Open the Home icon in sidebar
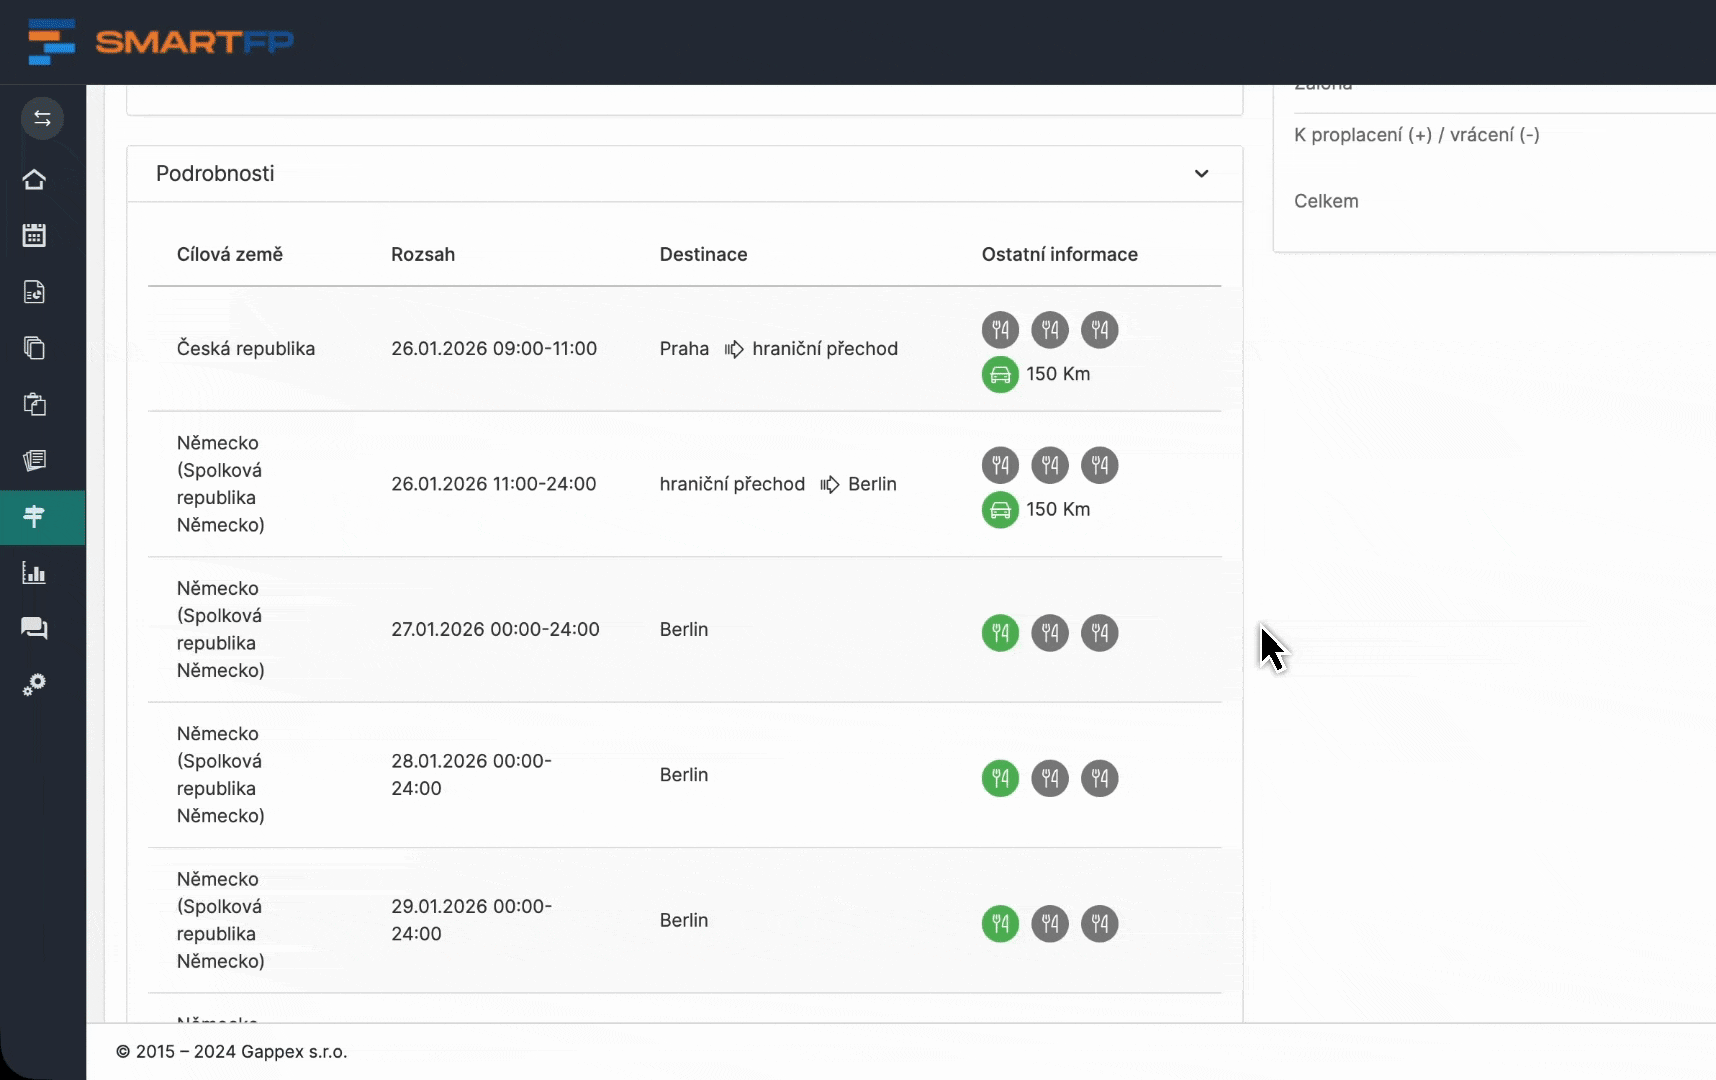This screenshot has height=1080, width=1716. [x=34, y=180]
